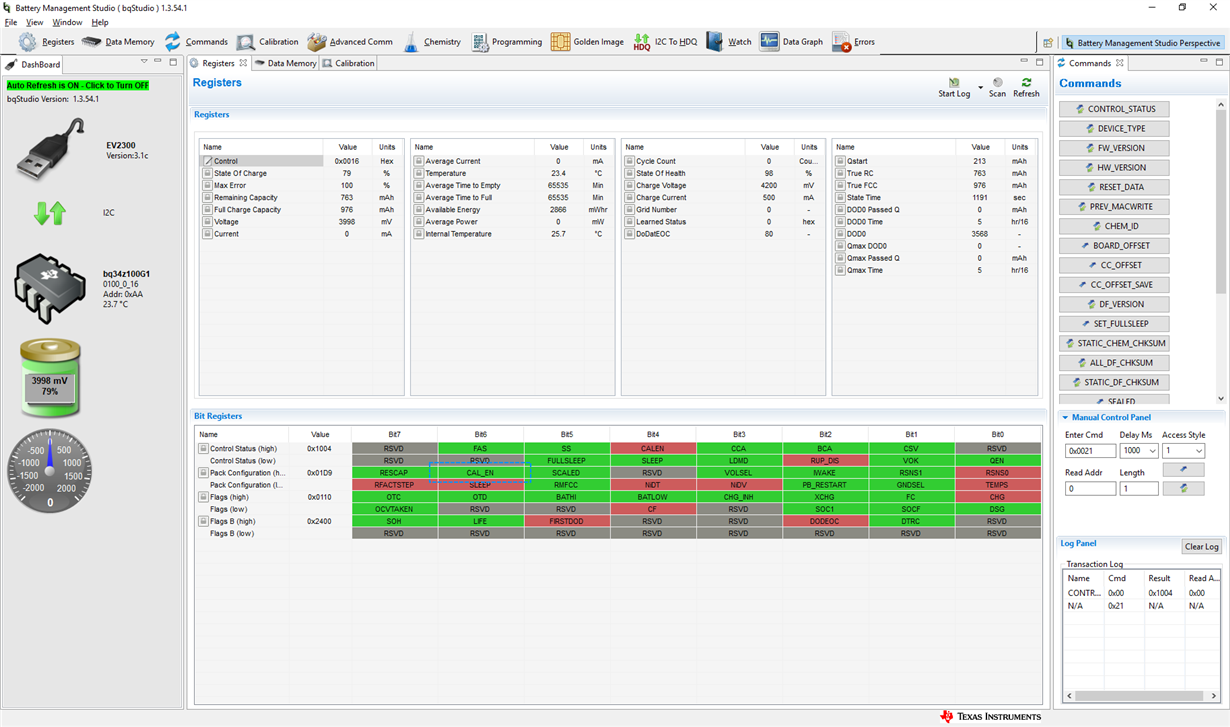Screen dimensions: 1230x727
Task: Click the Length input field
Action: (1139, 489)
